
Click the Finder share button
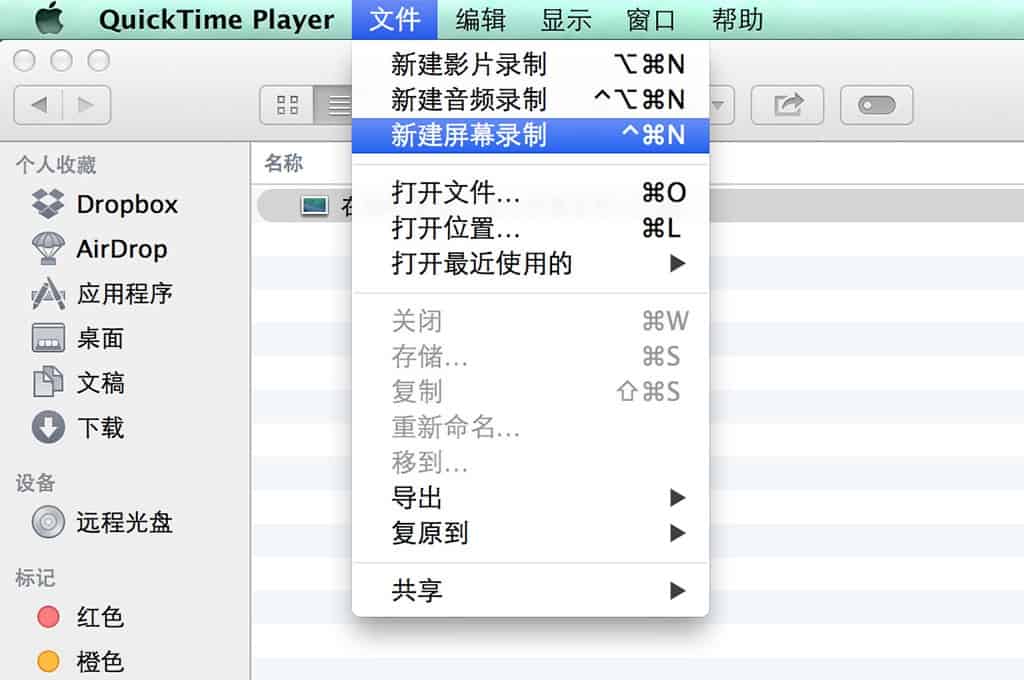[787, 105]
